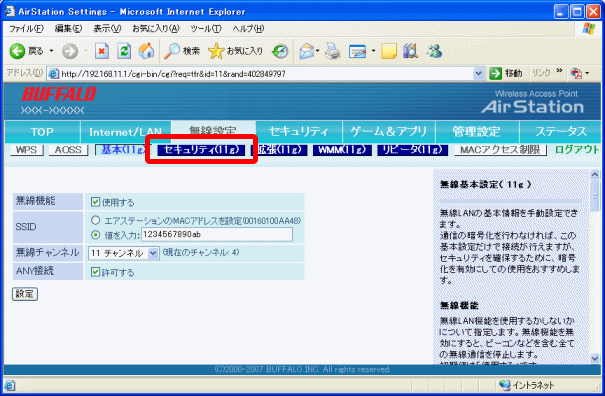Image resolution: width=605 pixels, height=396 pixels.
Task: Open the Edit icon dropdown arrow
Action: click(x=373, y=51)
